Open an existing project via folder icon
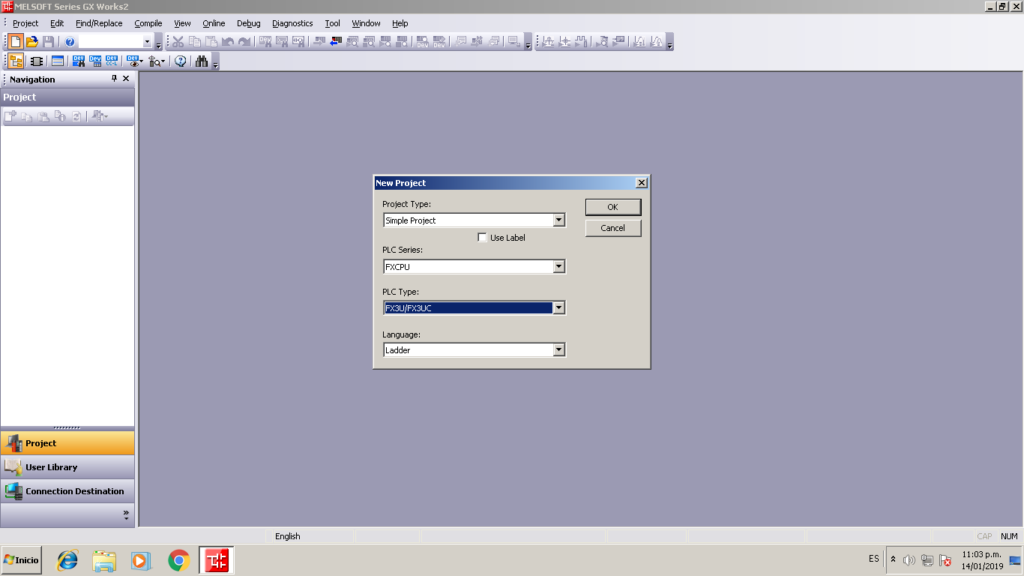The image size is (1024, 576). 32,42
